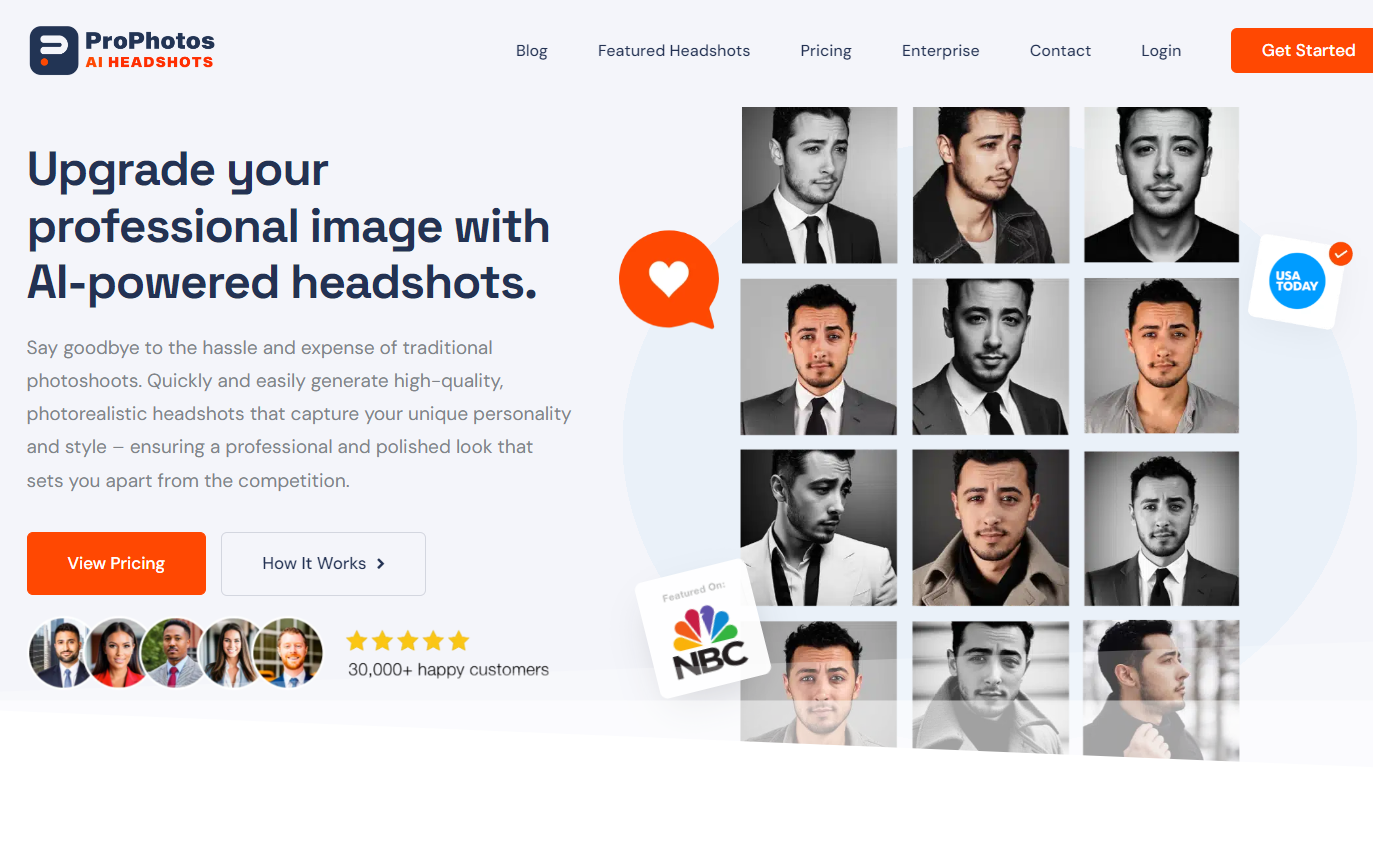This screenshot has height=852, width=1373.
Task: Click the USA Today badge
Action: pyautogui.click(x=1296, y=281)
